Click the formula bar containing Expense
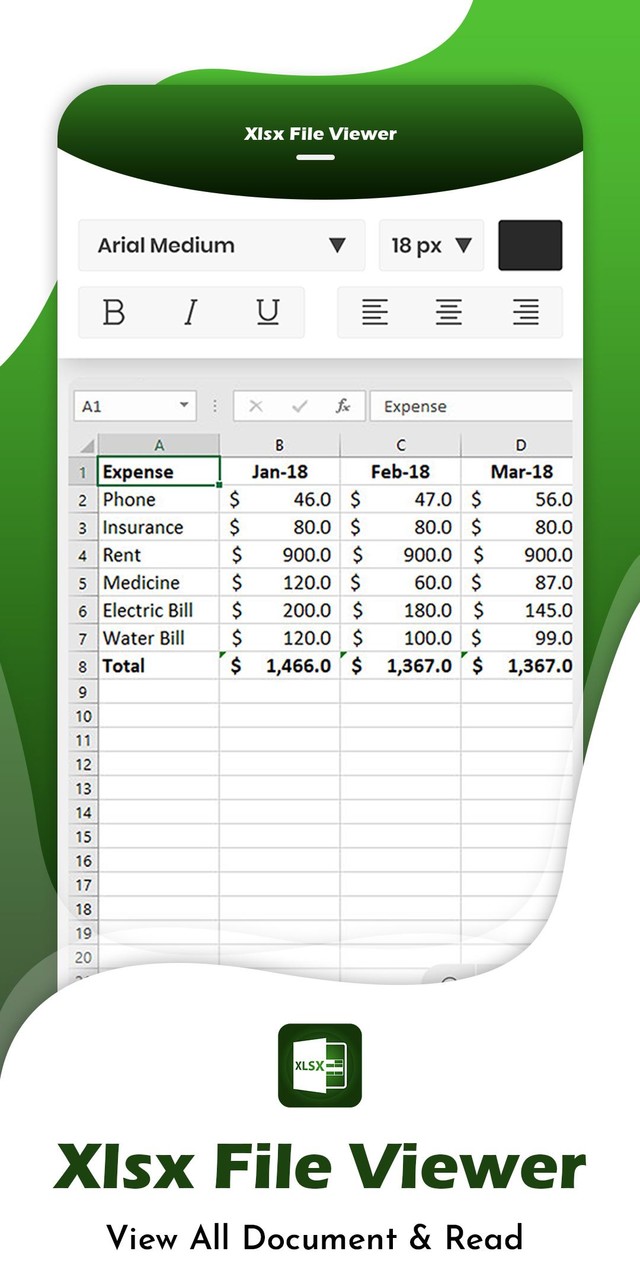This screenshot has width=640, height=1280. point(470,406)
